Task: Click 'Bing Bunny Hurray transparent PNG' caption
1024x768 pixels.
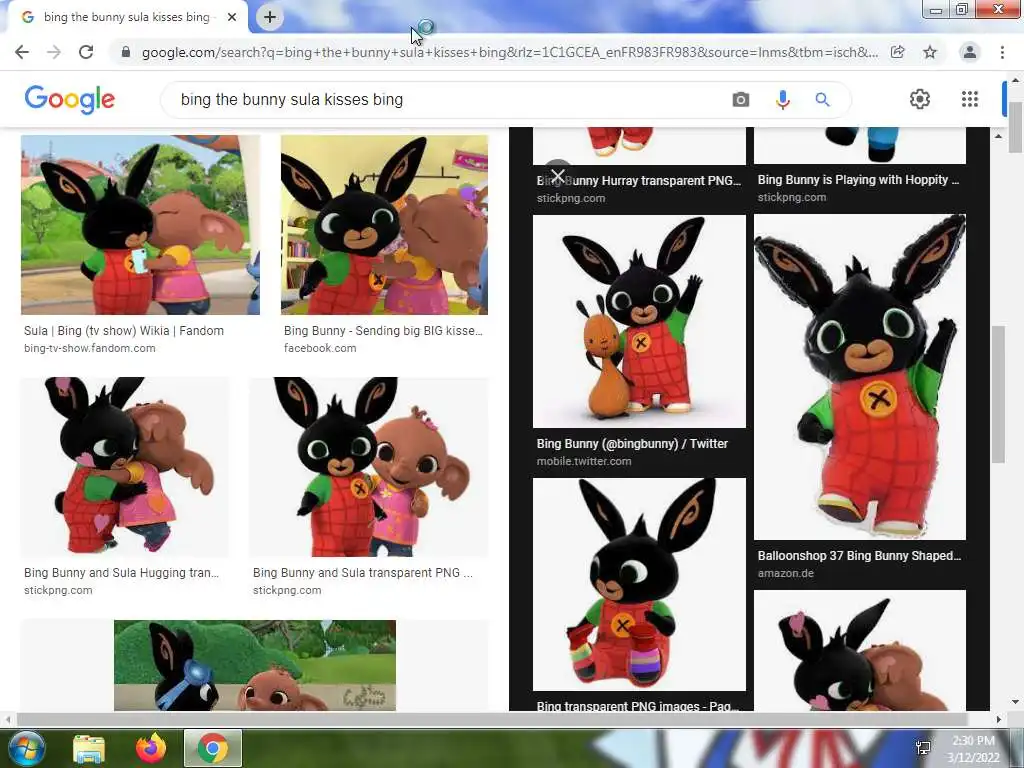Action: pyautogui.click(x=639, y=180)
